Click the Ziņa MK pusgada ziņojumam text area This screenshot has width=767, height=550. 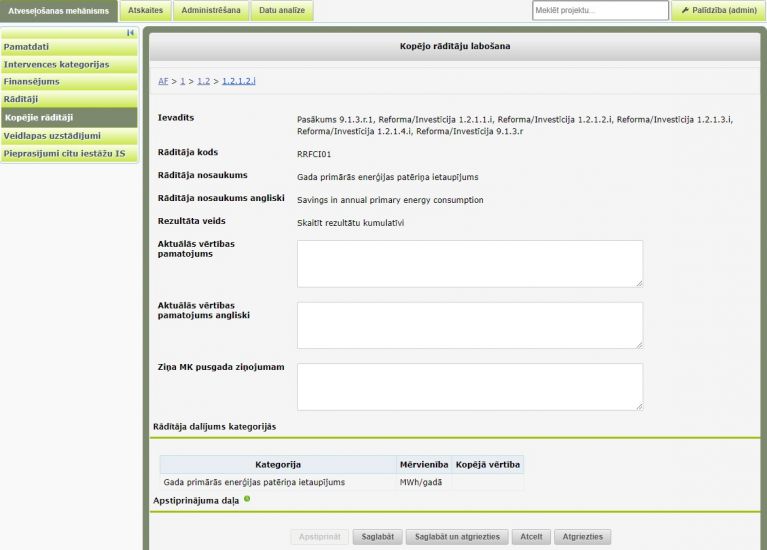(469, 386)
